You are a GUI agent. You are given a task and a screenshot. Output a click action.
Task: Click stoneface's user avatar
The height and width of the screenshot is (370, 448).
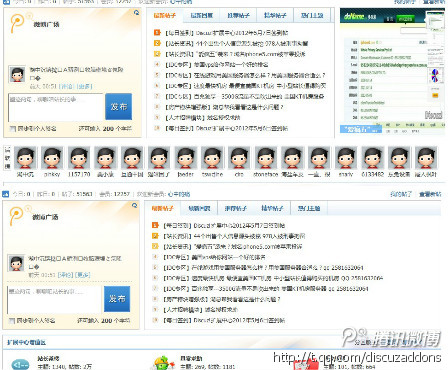266,158
